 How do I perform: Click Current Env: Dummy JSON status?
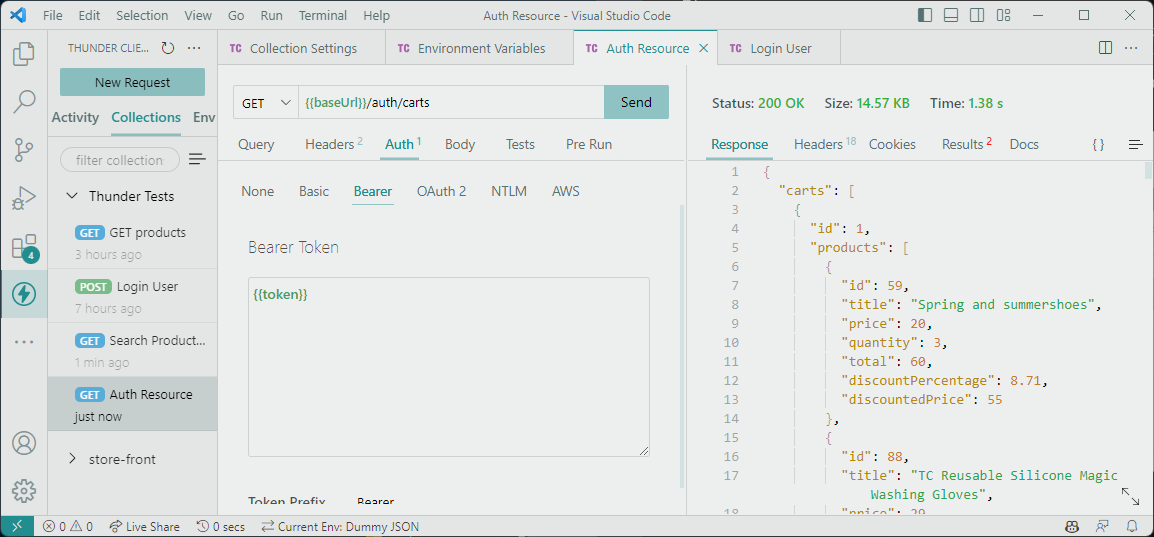point(340,527)
